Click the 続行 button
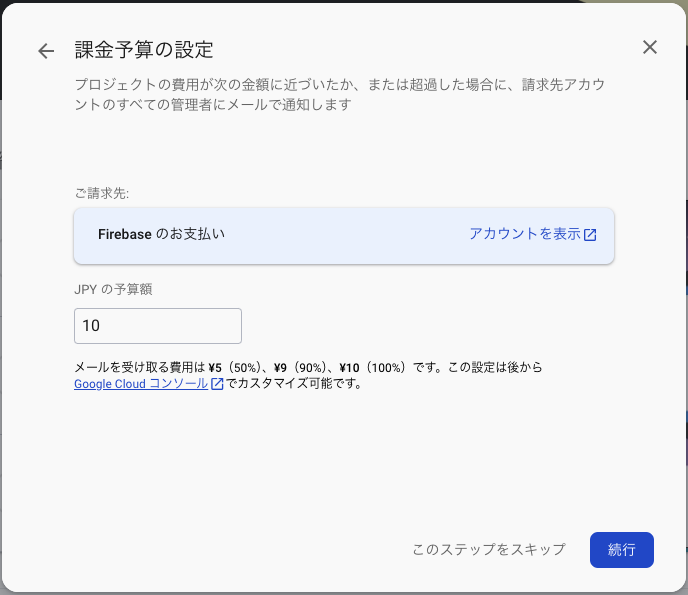 (622, 550)
